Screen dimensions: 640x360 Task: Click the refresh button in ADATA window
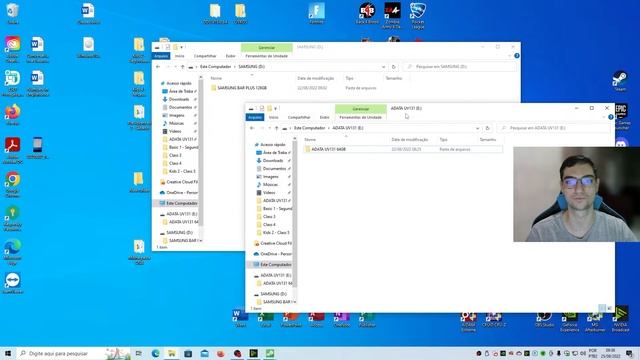tap(487, 128)
